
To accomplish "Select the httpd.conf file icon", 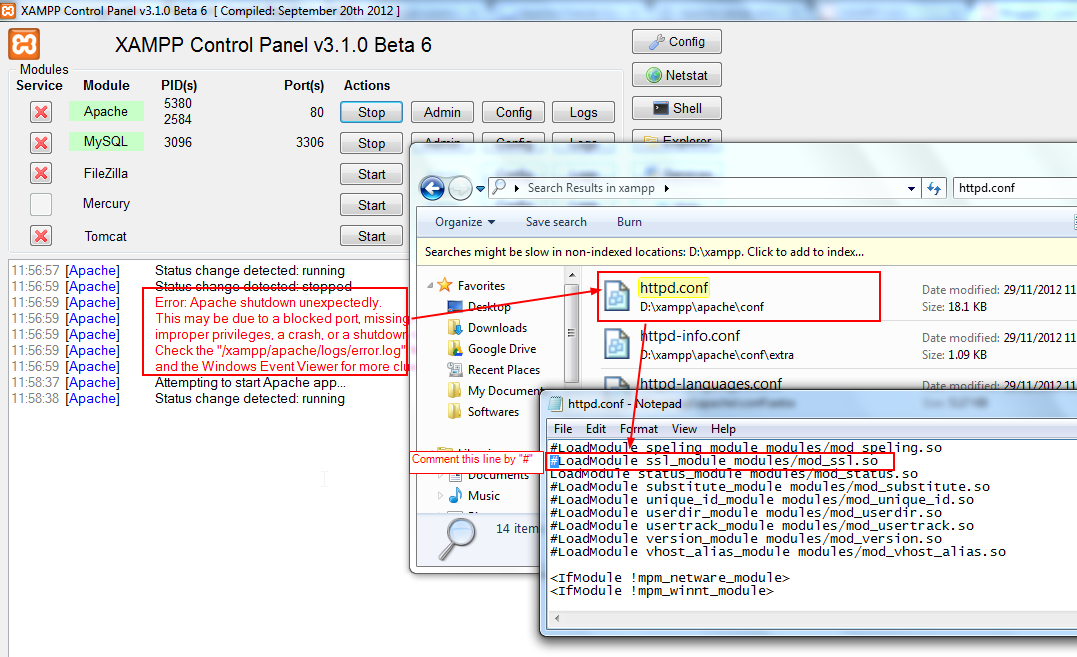I will tap(617, 297).
